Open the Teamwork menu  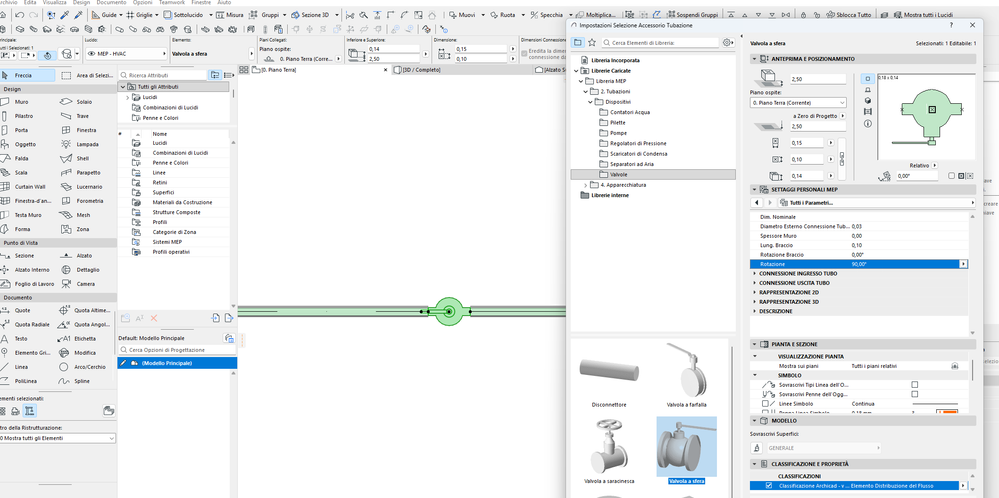click(x=171, y=3)
